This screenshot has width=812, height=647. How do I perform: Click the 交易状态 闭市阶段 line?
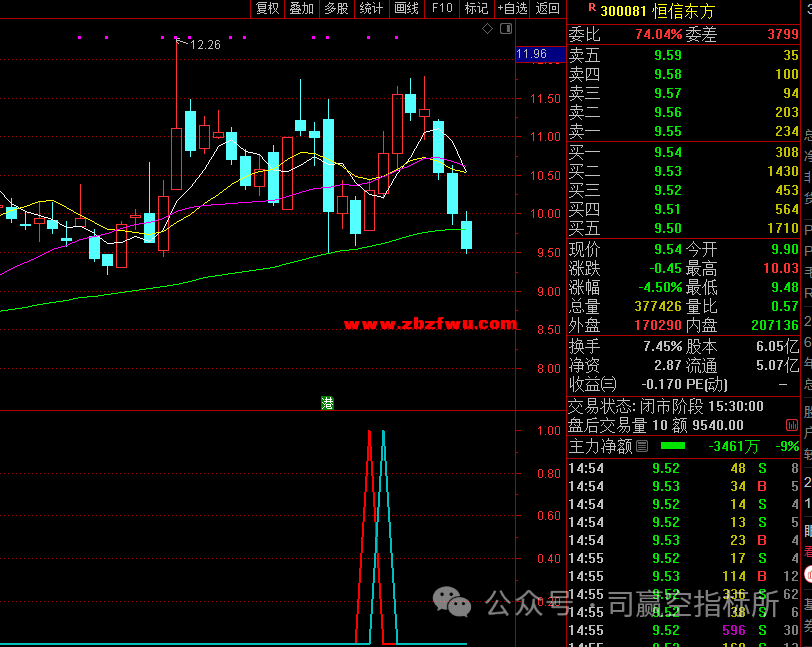[x=666, y=406]
